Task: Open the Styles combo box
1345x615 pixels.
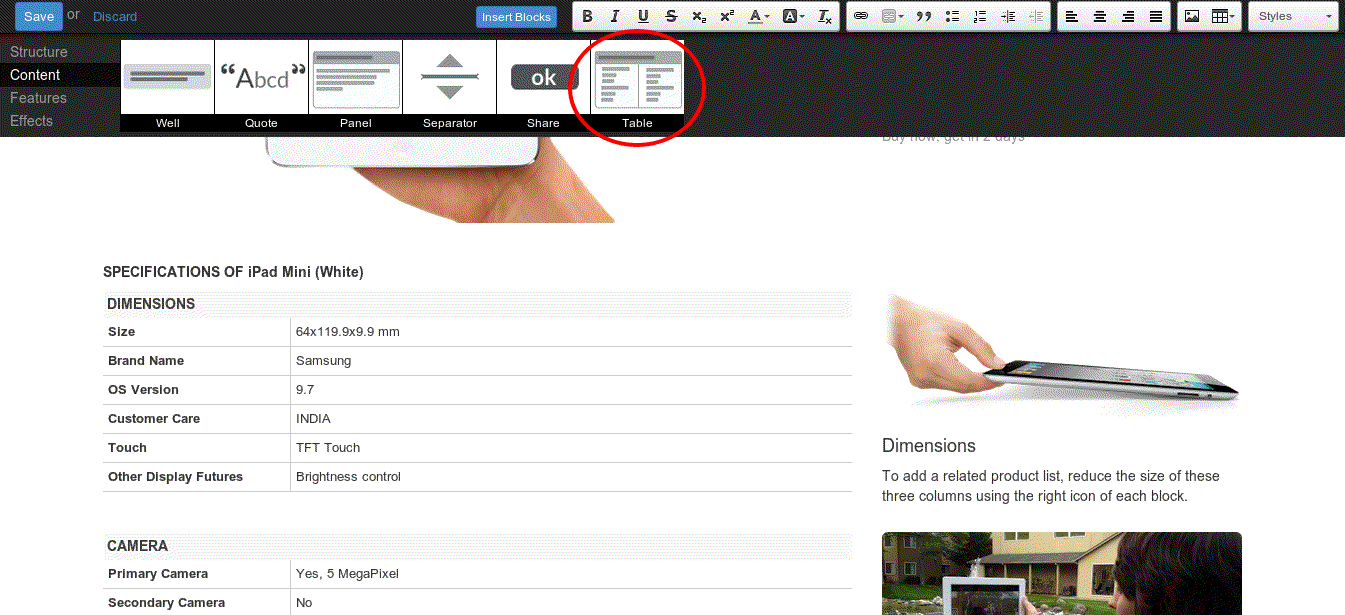Action: (1294, 16)
